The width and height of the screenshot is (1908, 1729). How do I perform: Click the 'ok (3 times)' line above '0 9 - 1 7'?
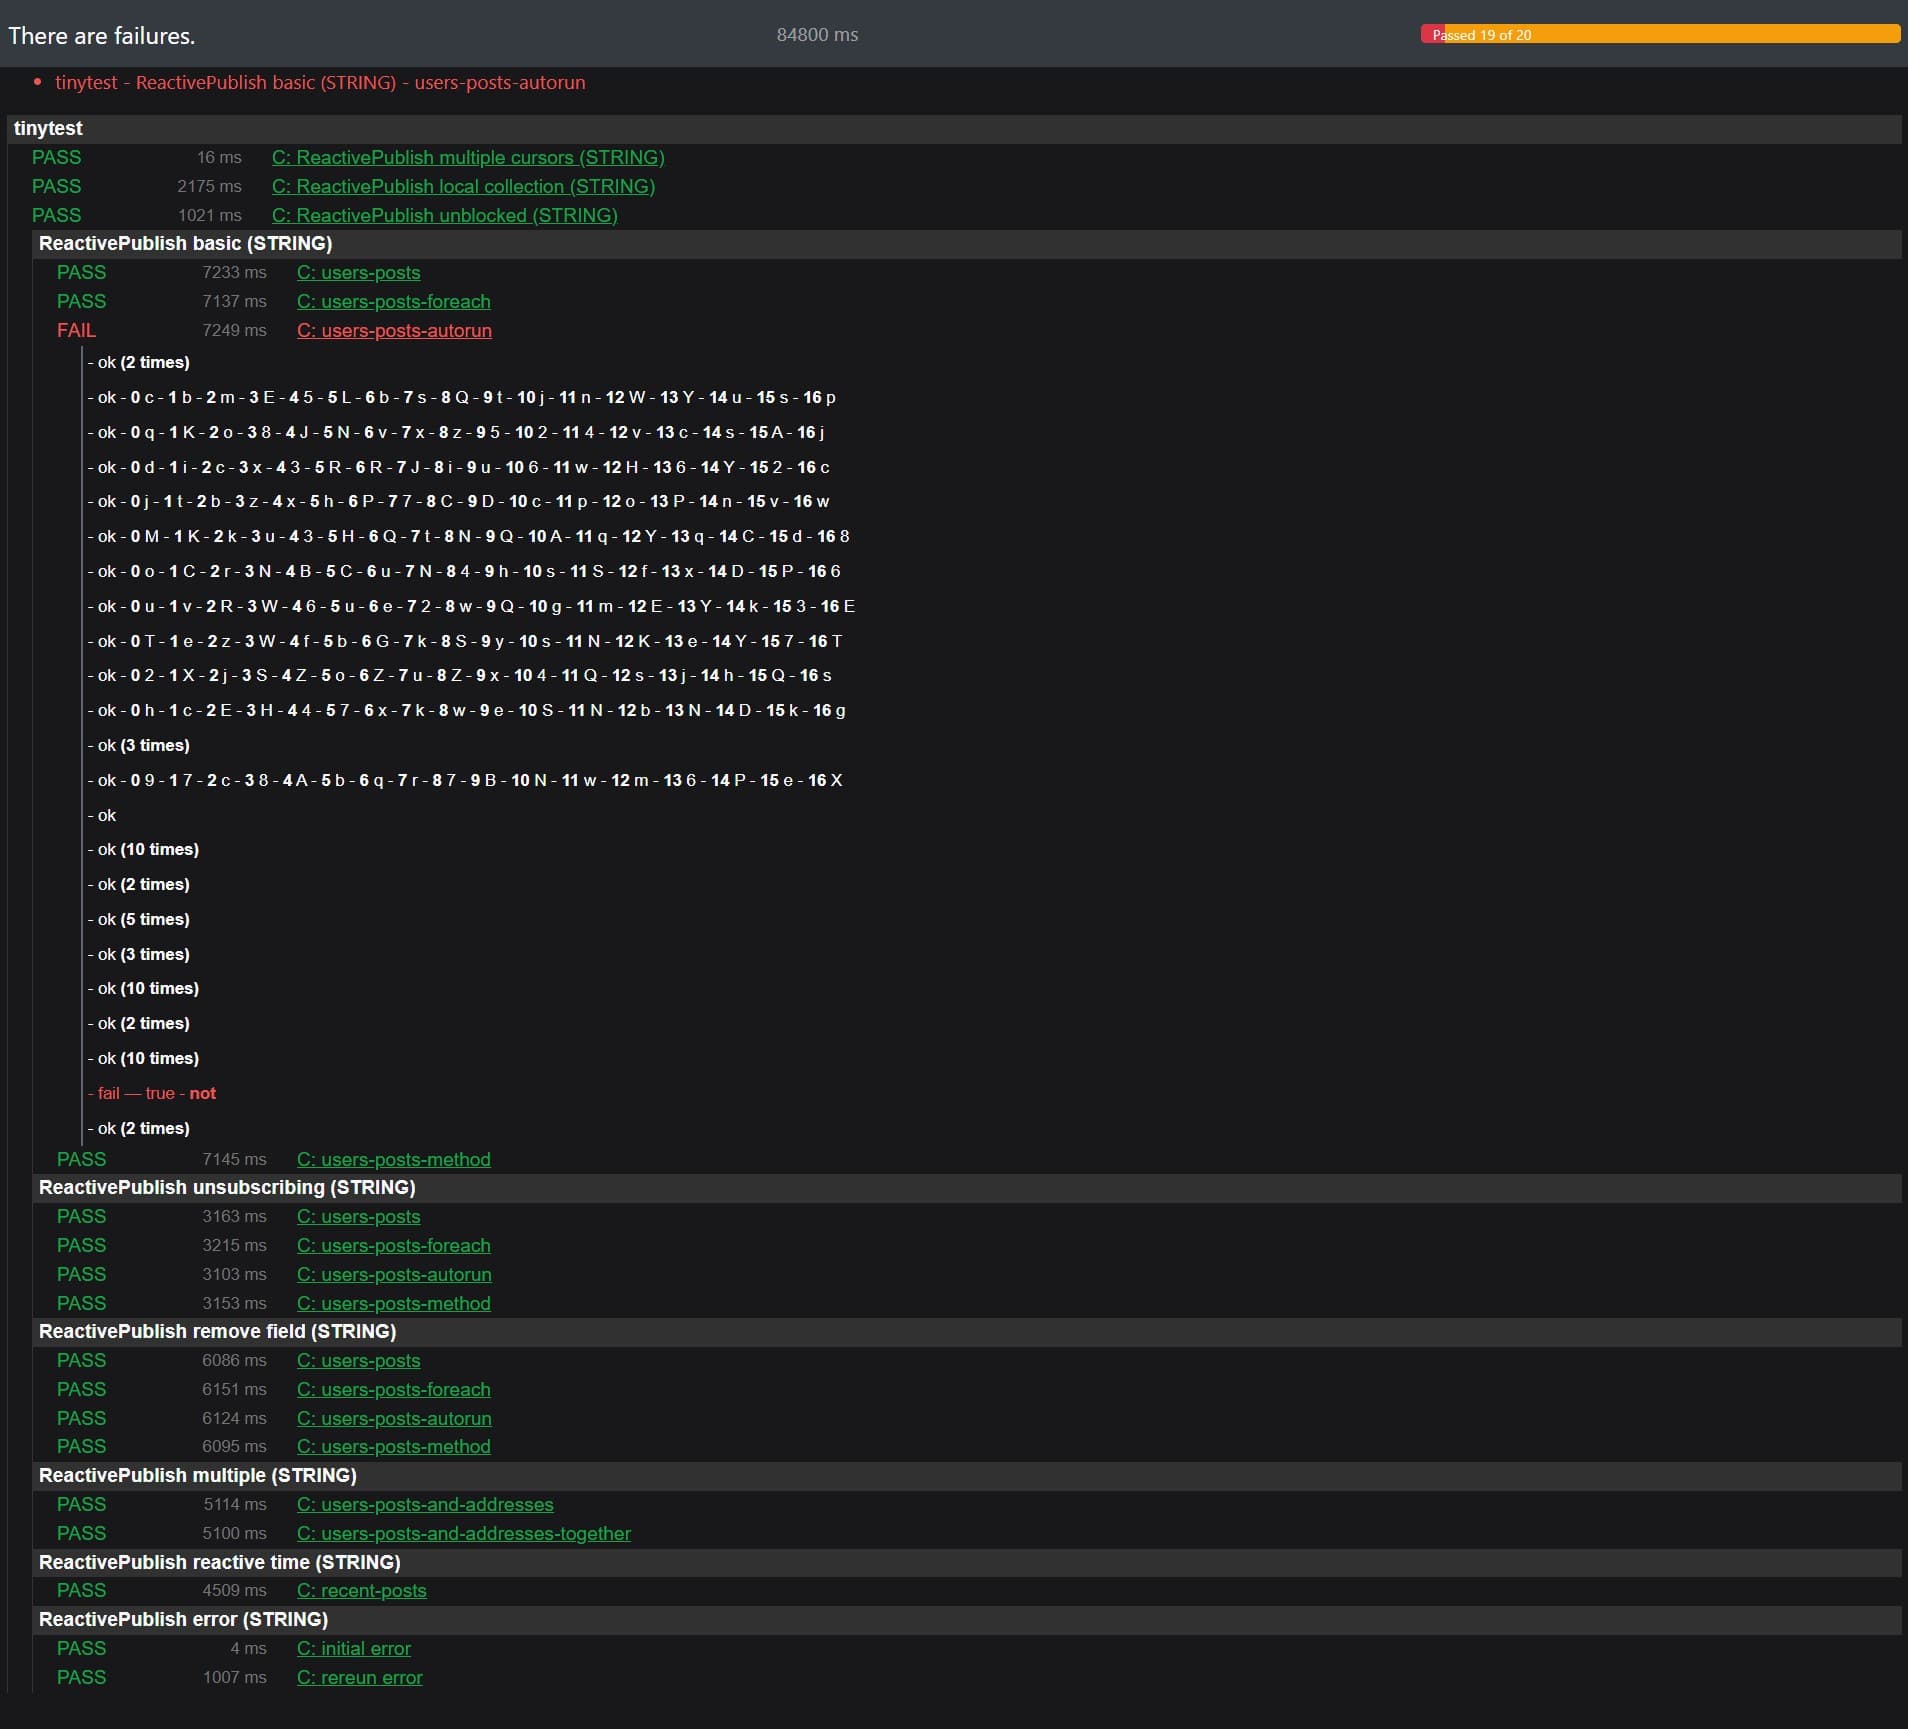point(139,745)
